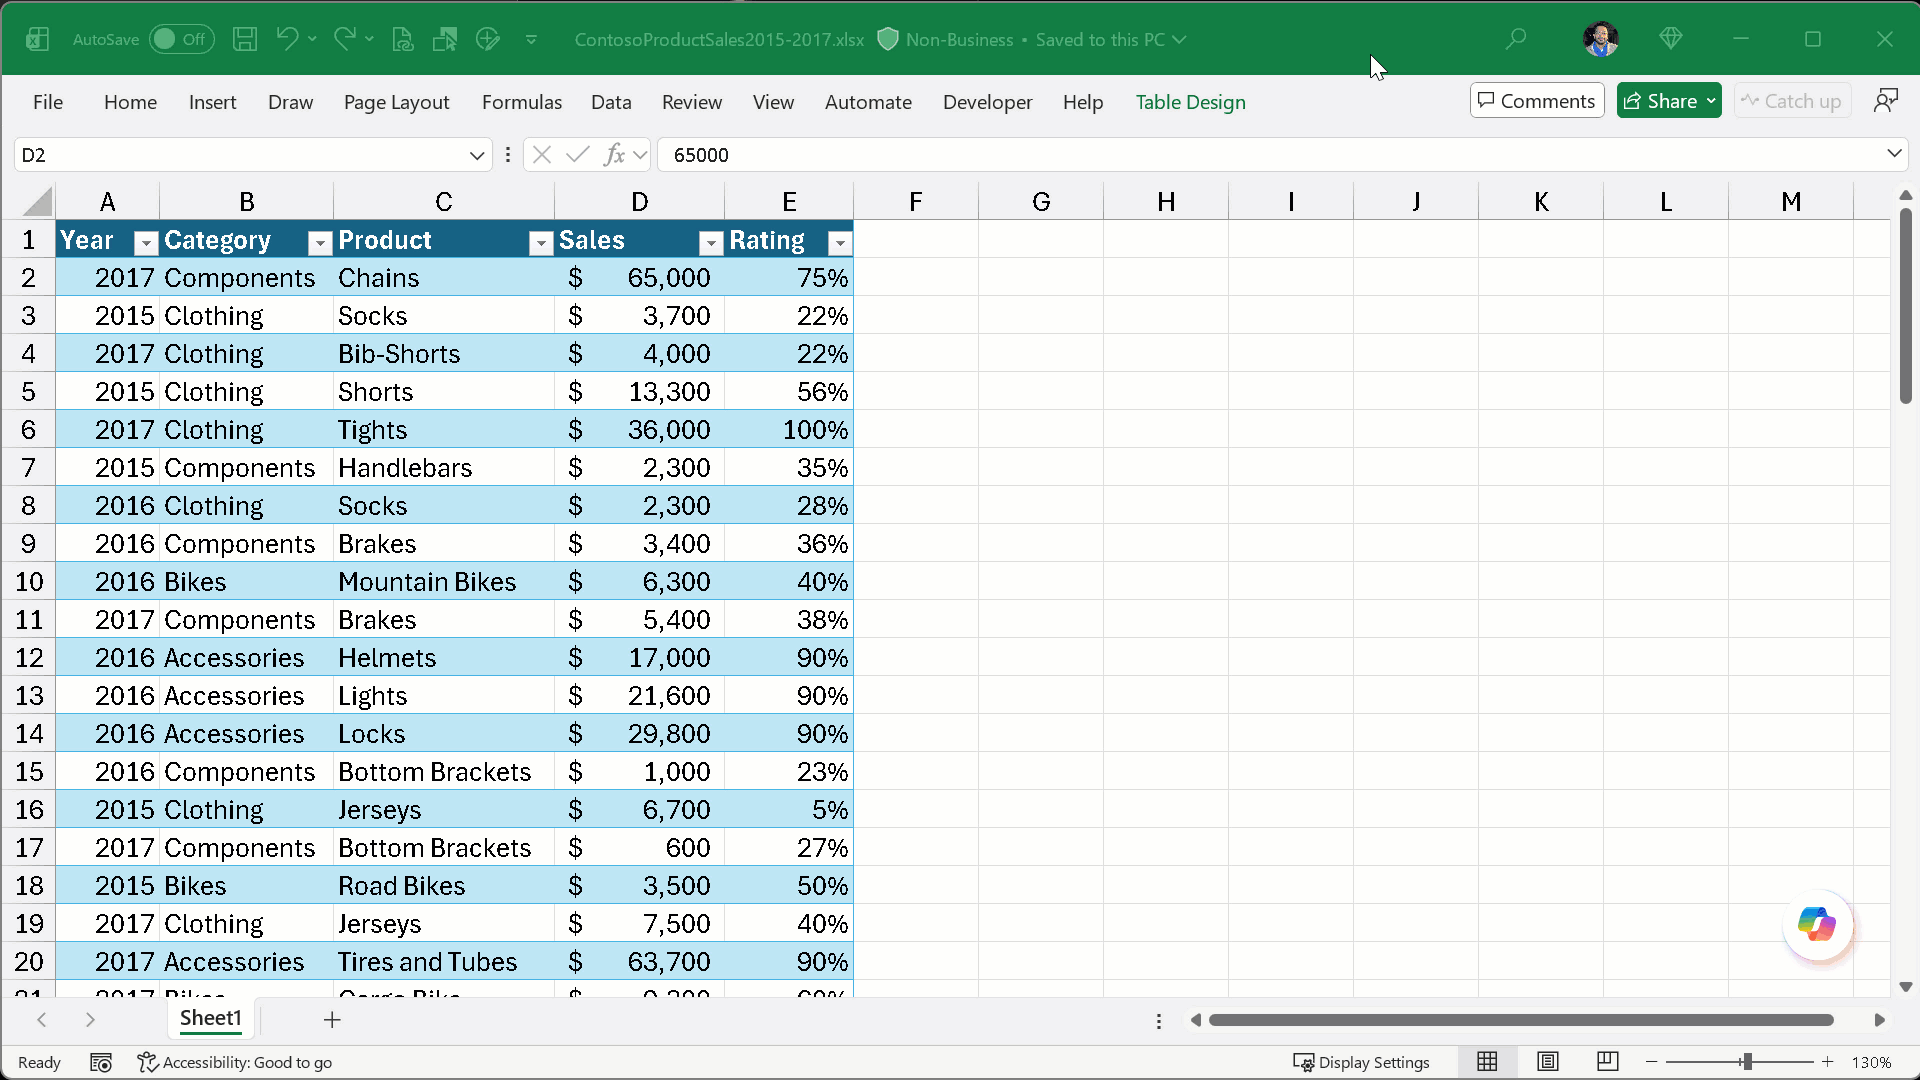The width and height of the screenshot is (1920, 1080).
Task: Click the Comments button
Action: pos(1536,100)
